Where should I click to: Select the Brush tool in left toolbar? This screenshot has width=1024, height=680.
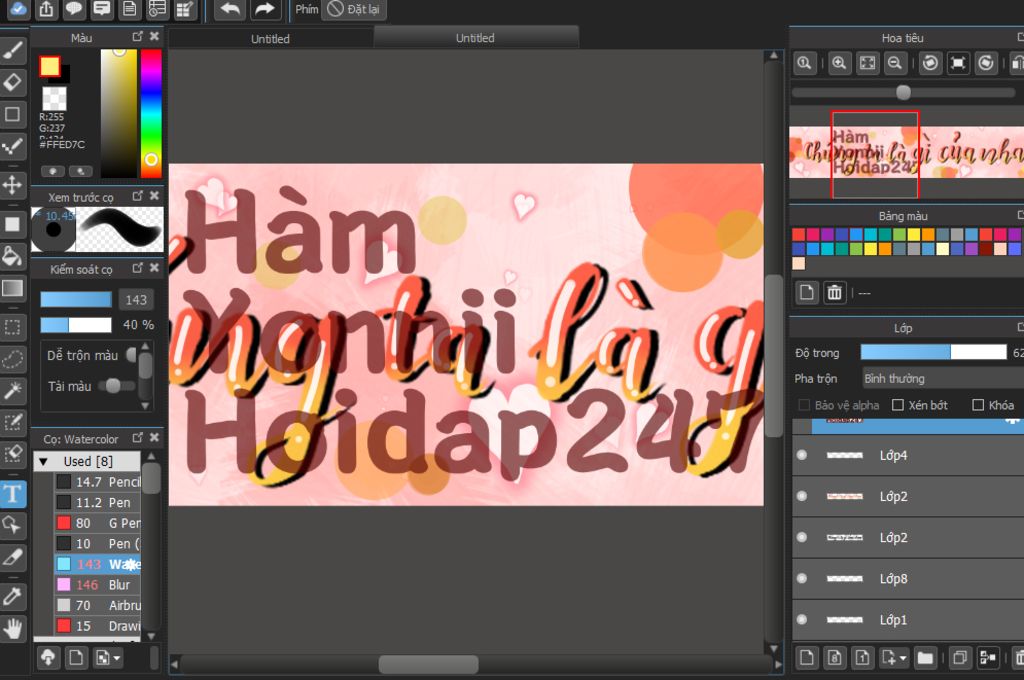(x=12, y=50)
